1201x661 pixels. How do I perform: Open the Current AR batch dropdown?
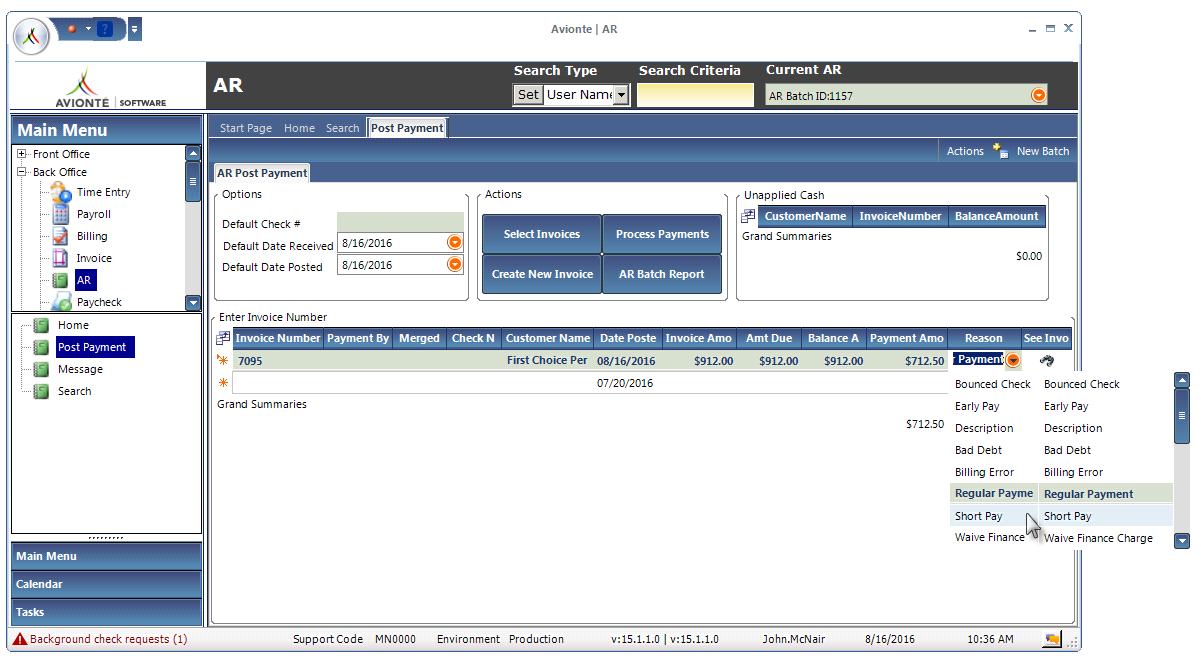(1039, 95)
